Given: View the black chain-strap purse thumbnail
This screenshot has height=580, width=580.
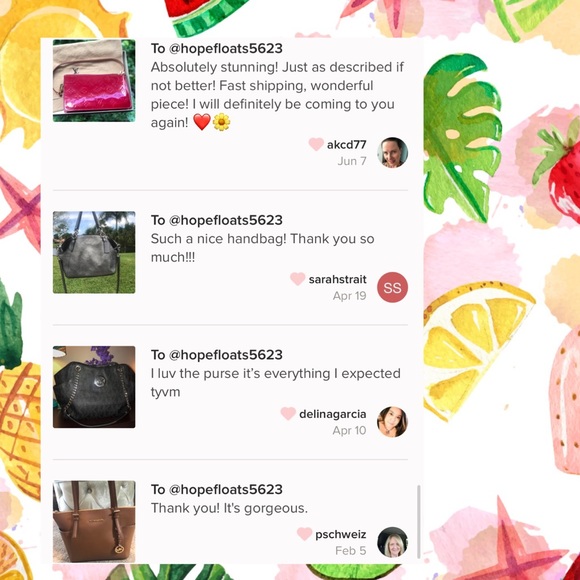Looking at the screenshot, I should point(94,387).
